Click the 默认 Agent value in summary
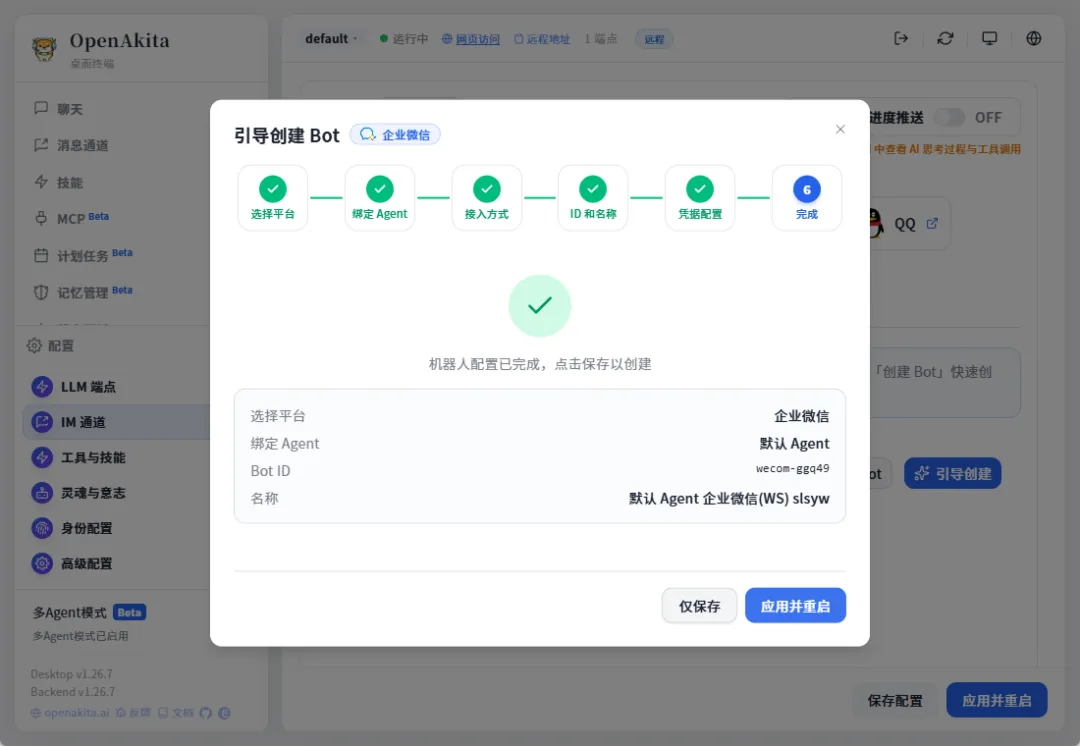The image size is (1080, 746). [794, 444]
